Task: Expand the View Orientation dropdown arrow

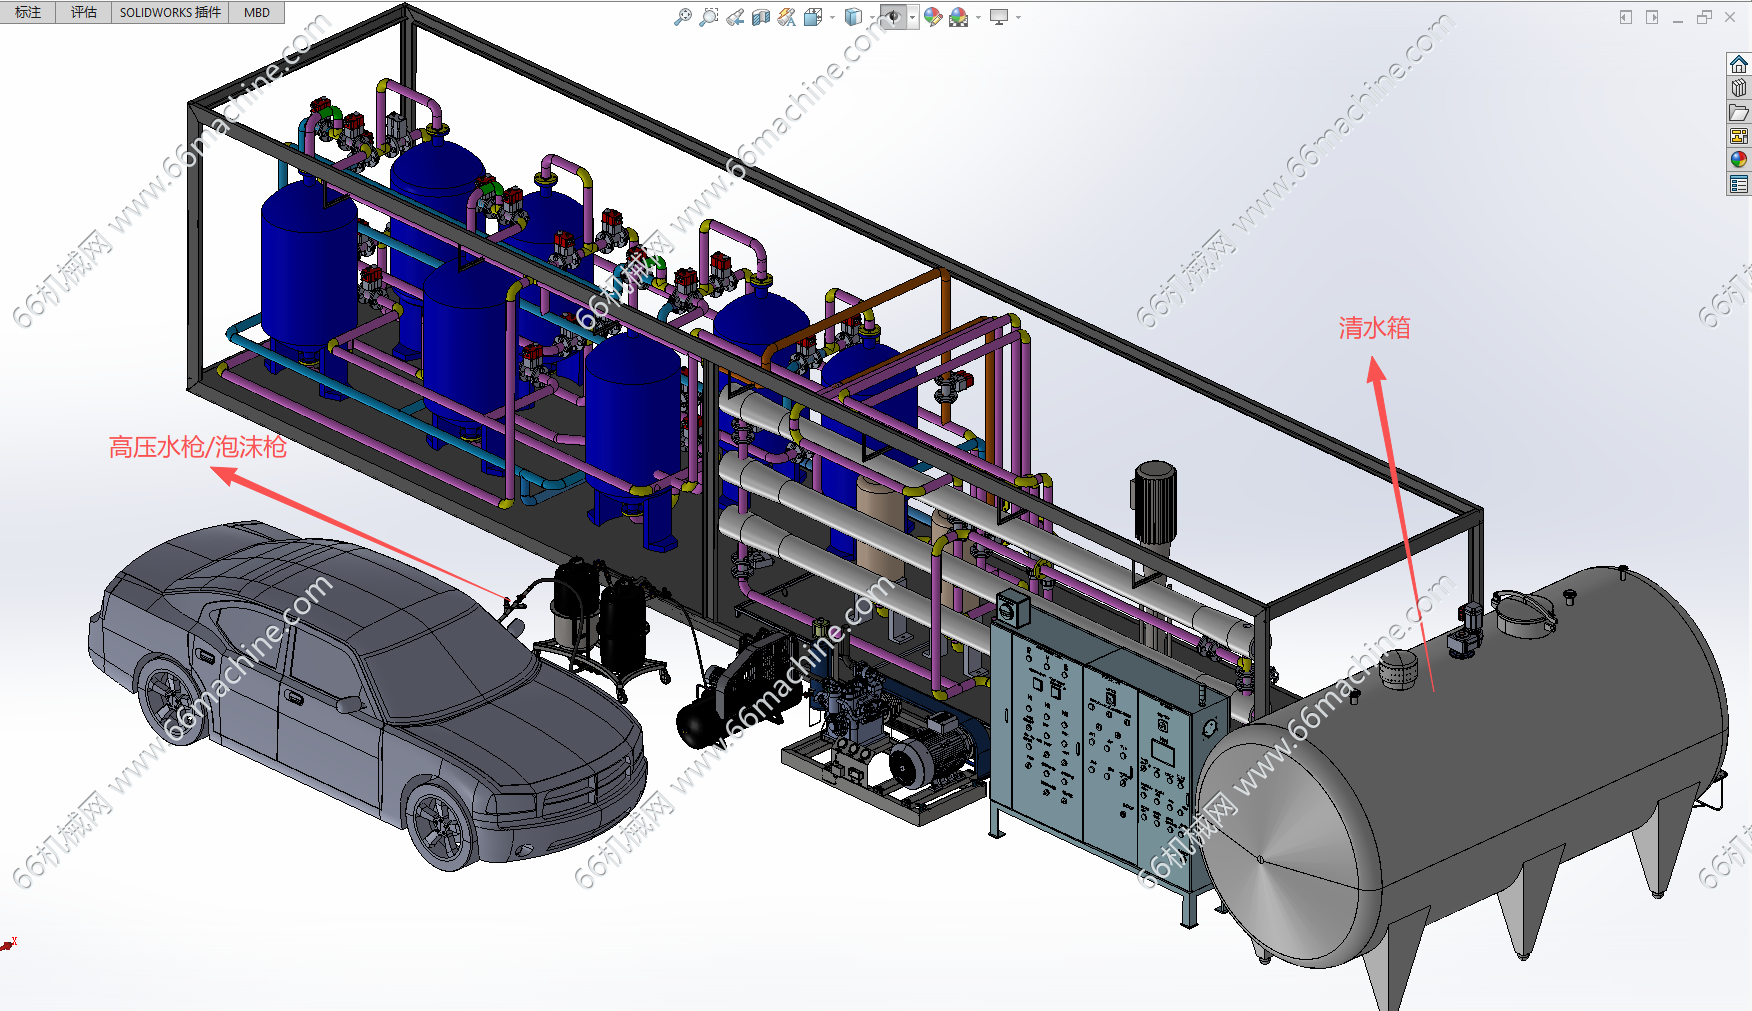Action: pos(832,17)
